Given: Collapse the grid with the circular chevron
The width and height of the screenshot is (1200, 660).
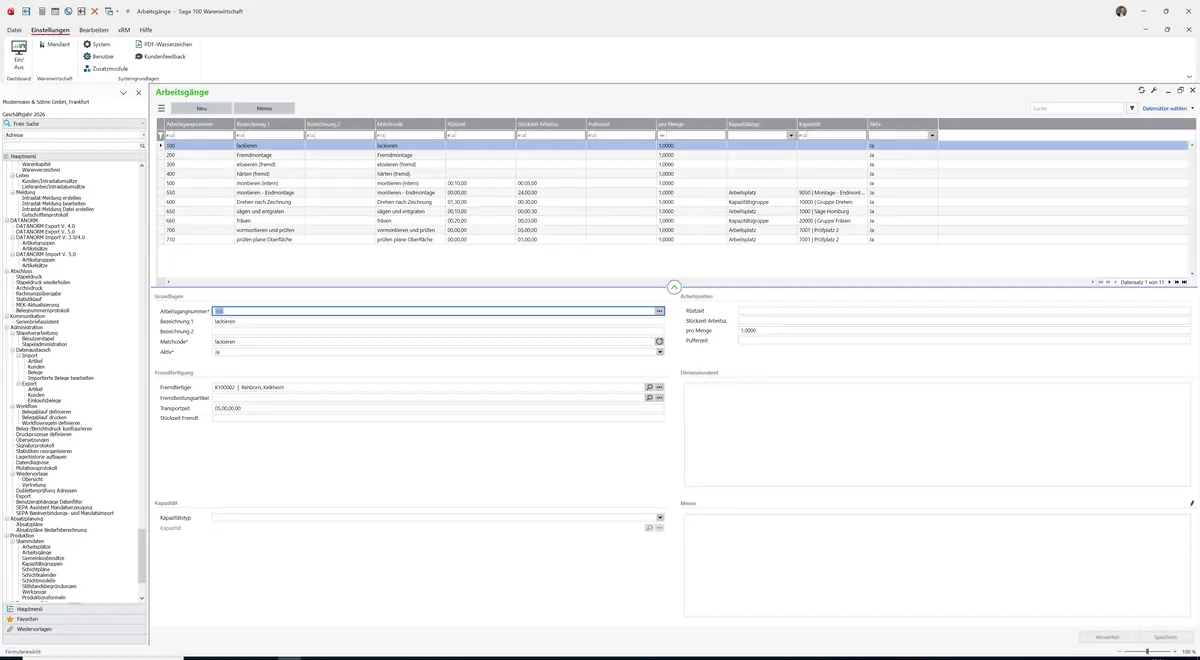Looking at the screenshot, I should (x=674, y=287).
